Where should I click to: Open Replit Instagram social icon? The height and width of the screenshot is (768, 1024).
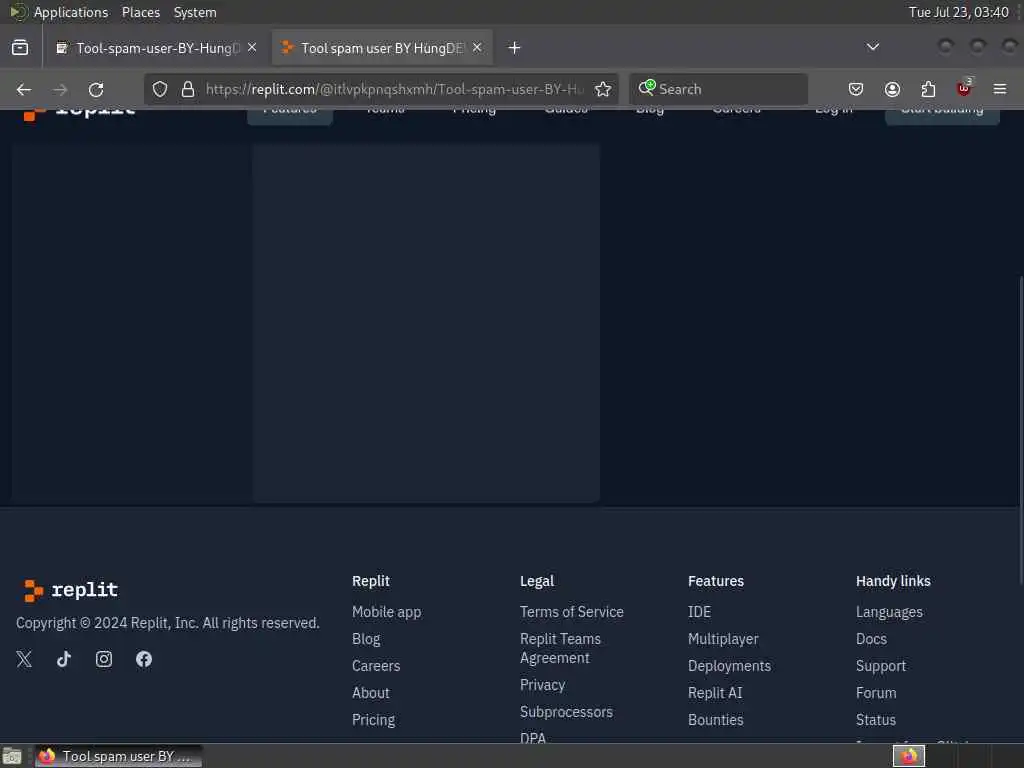coord(104,659)
